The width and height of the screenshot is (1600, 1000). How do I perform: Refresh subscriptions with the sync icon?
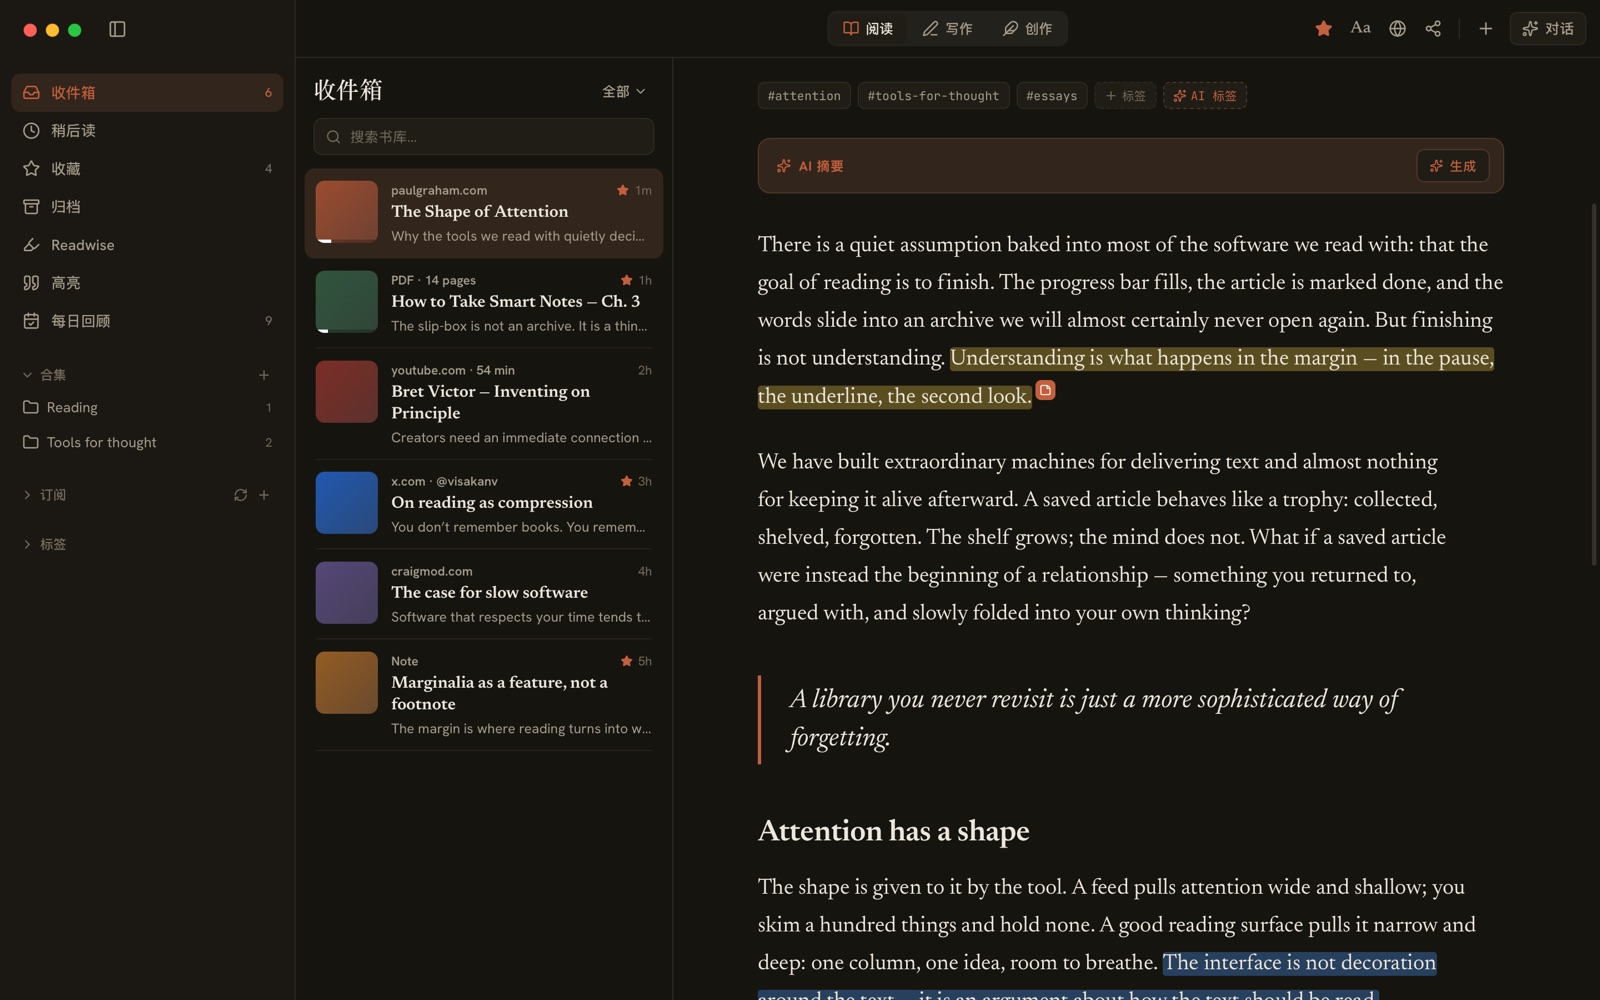[x=240, y=495]
